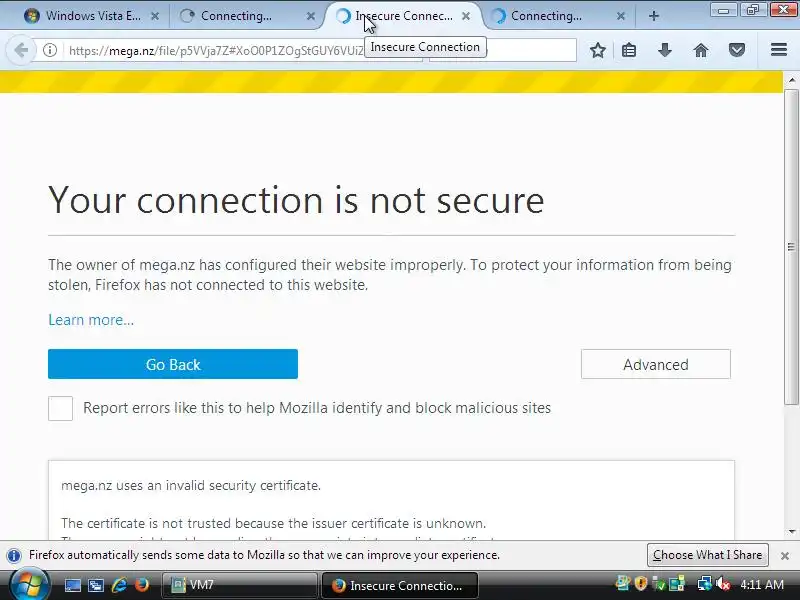Open a new tab with the plus button
This screenshot has height=600, width=800.
pos(654,16)
